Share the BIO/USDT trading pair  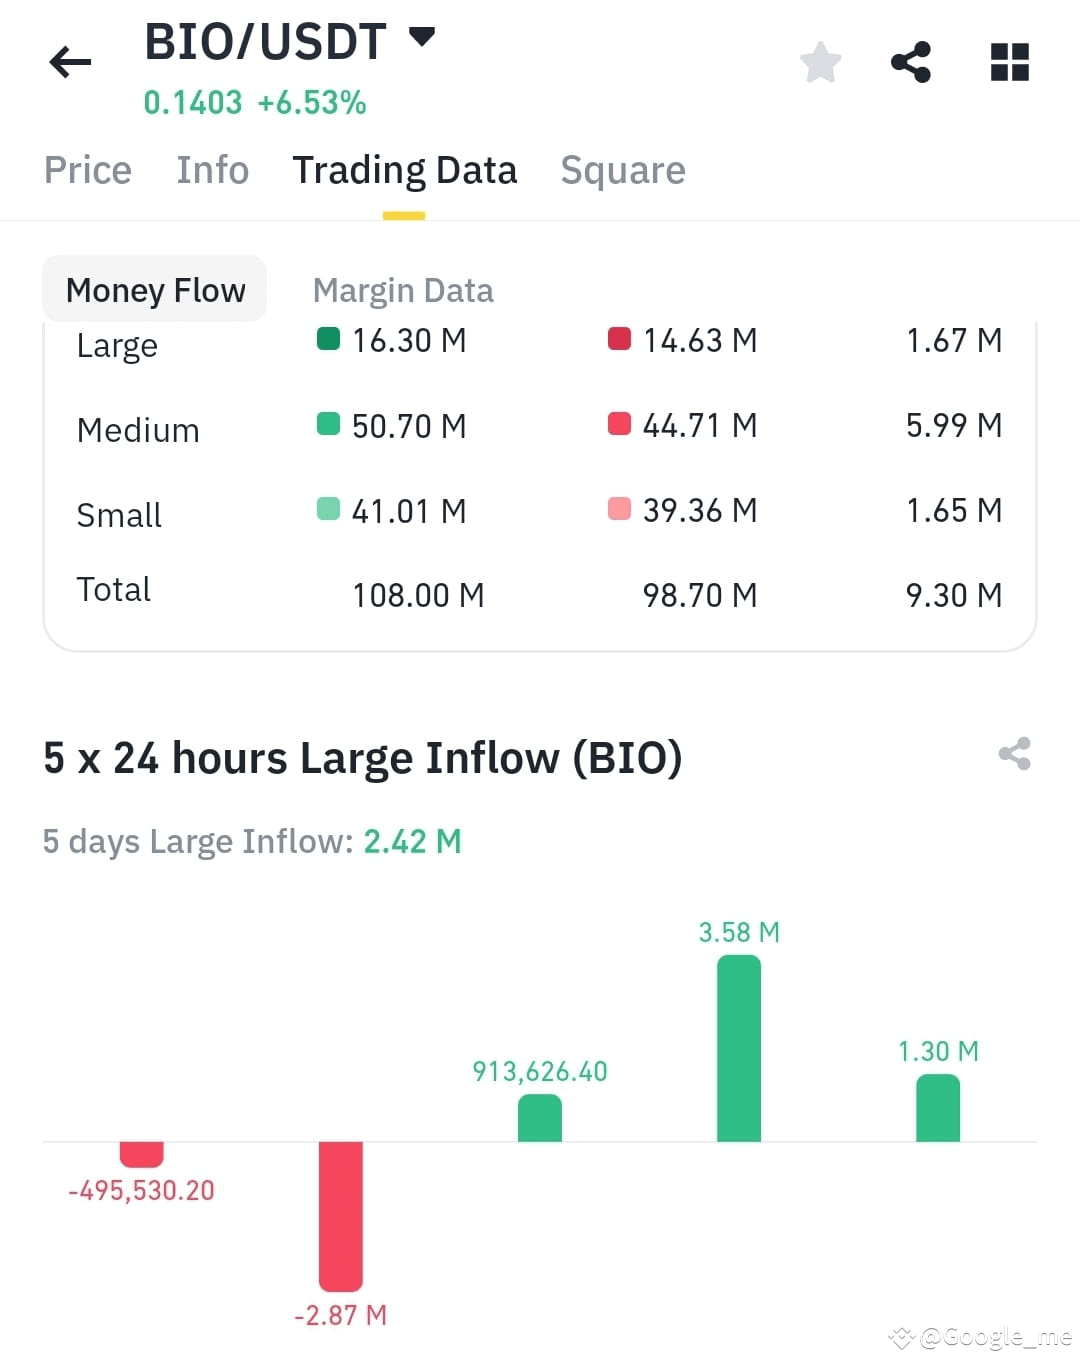(x=911, y=61)
